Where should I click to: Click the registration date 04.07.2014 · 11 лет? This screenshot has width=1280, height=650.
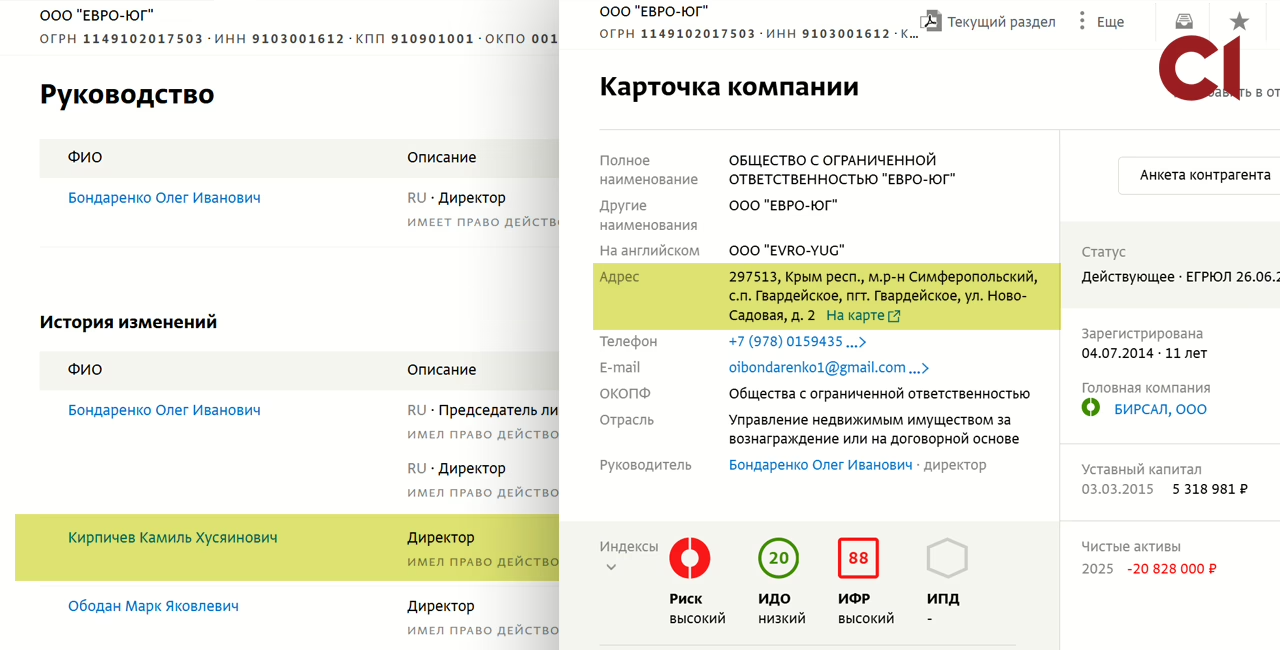[x=1144, y=353]
